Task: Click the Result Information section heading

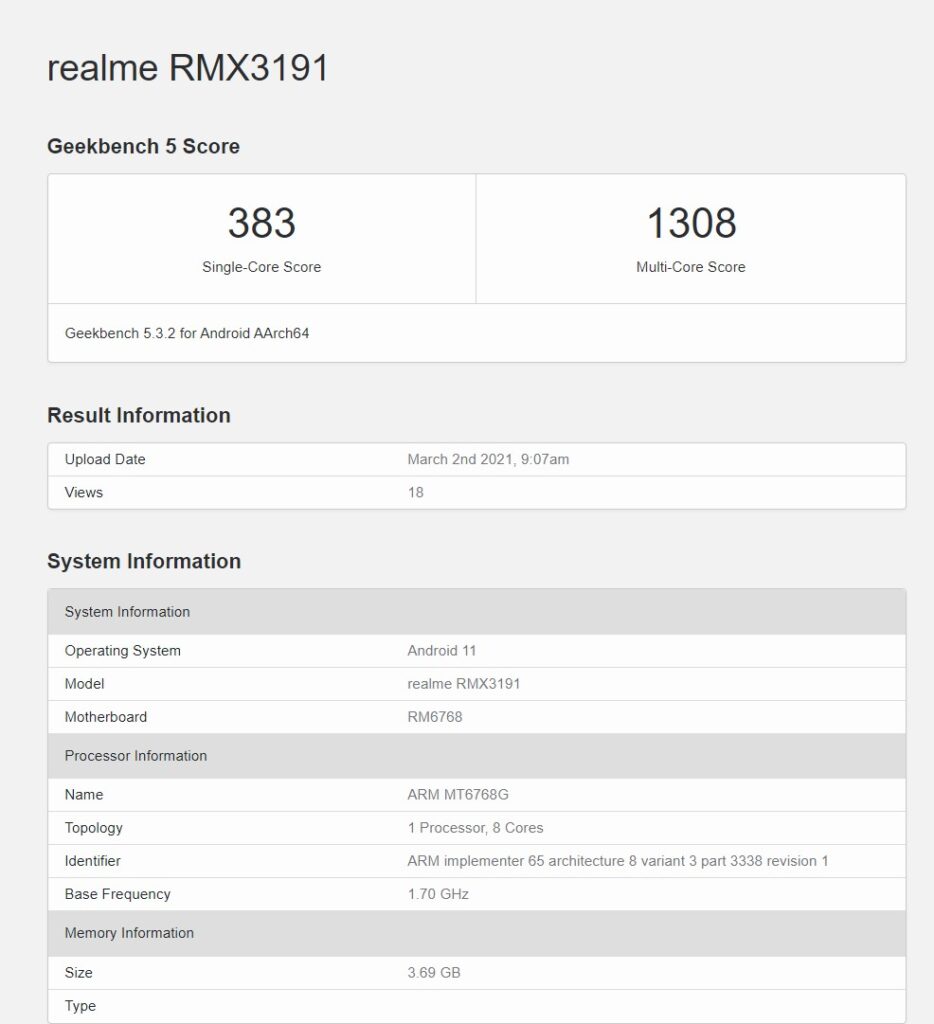Action: click(138, 414)
